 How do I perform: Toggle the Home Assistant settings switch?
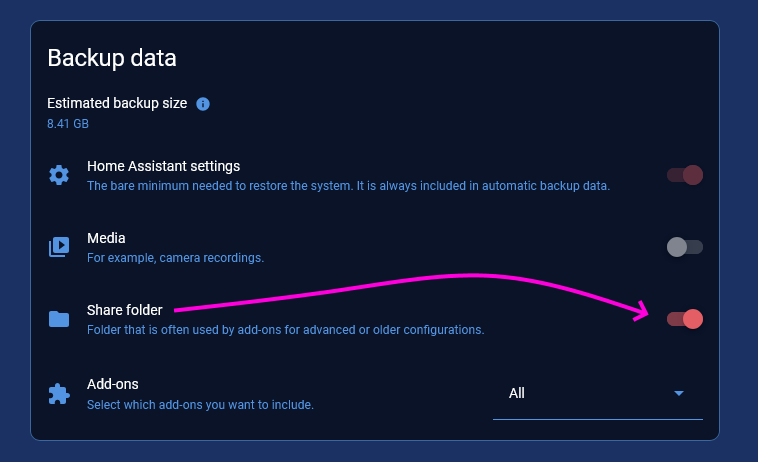point(685,175)
